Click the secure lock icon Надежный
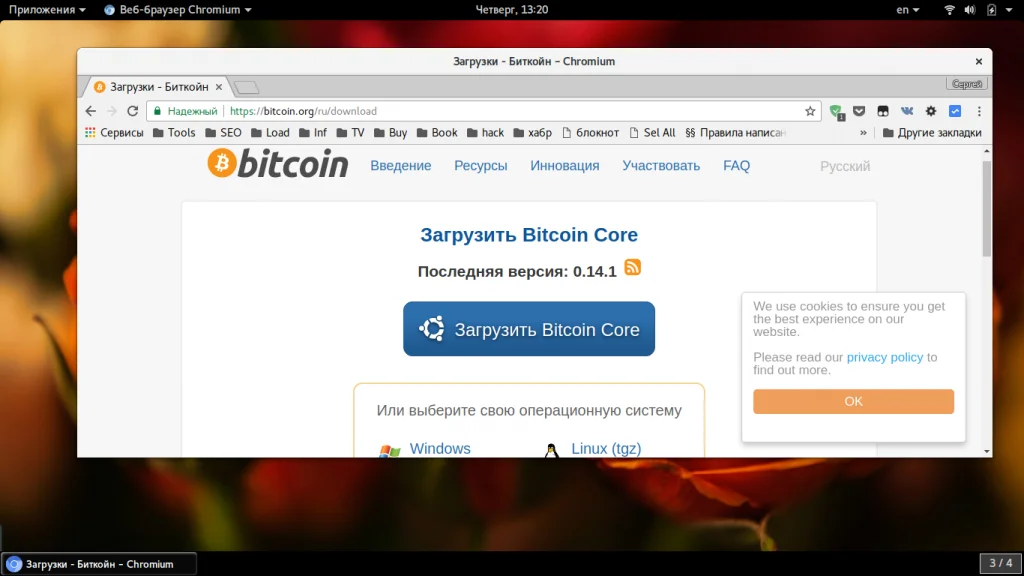Screen dimensions: 1024x576 tap(185, 111)
